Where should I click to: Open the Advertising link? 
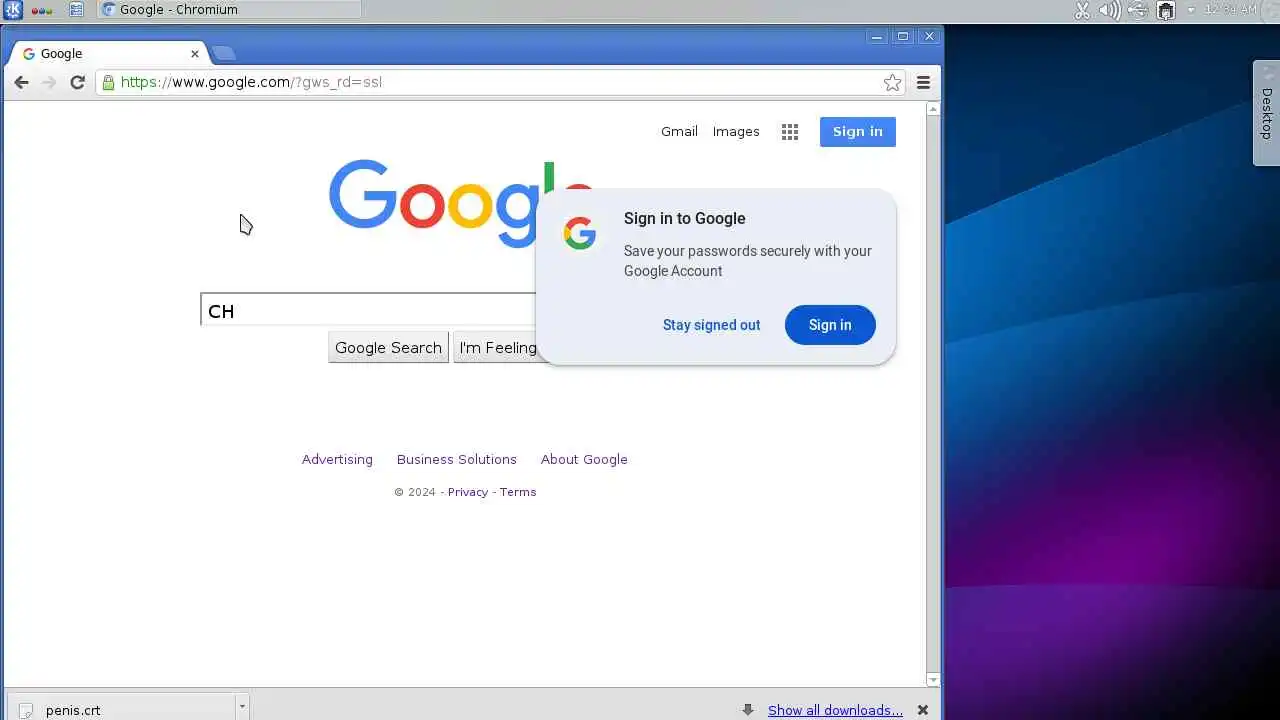coord(337,459)
